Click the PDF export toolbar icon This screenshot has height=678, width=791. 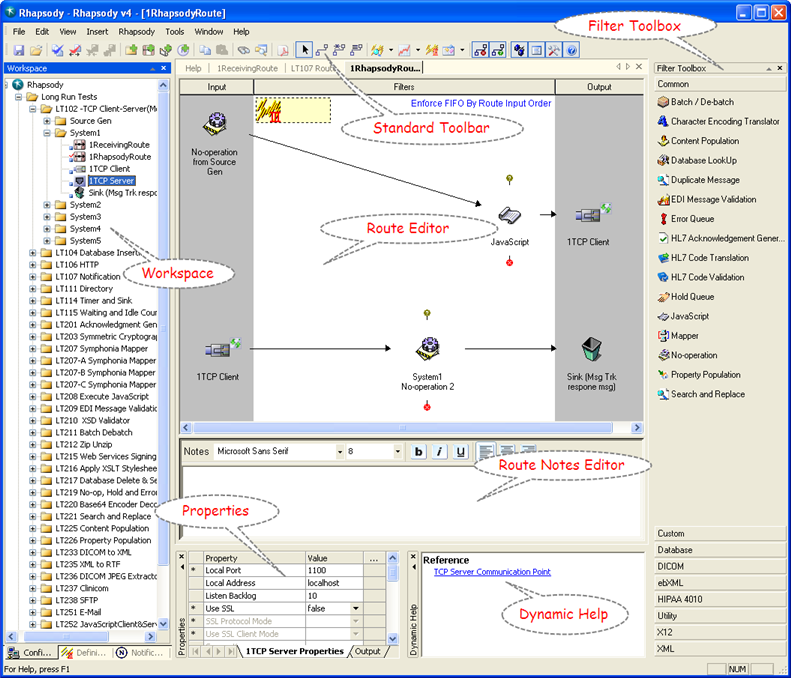pyautogui.click(x=282, y=50)
